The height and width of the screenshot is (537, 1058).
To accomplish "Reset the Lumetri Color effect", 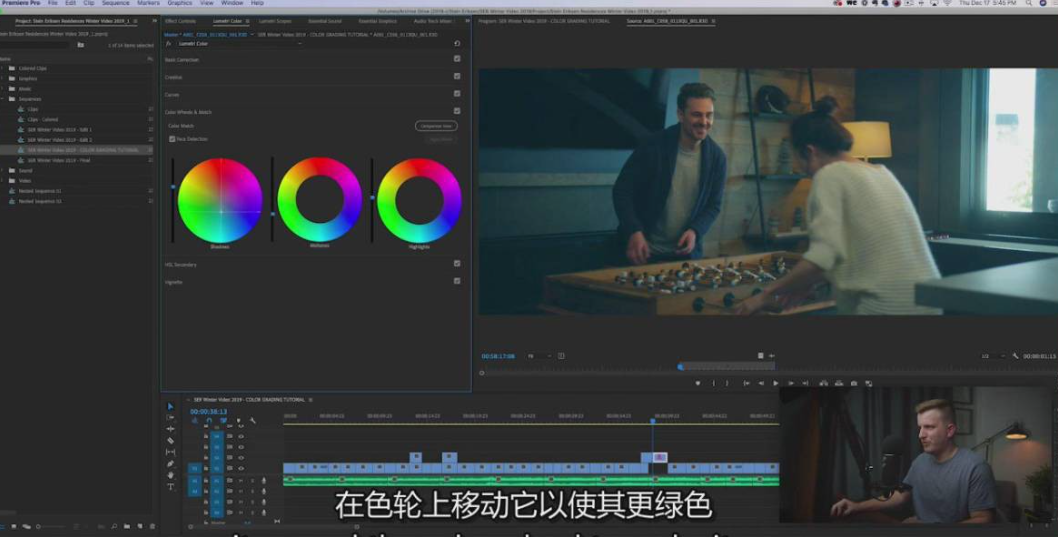I will (457, 44).
